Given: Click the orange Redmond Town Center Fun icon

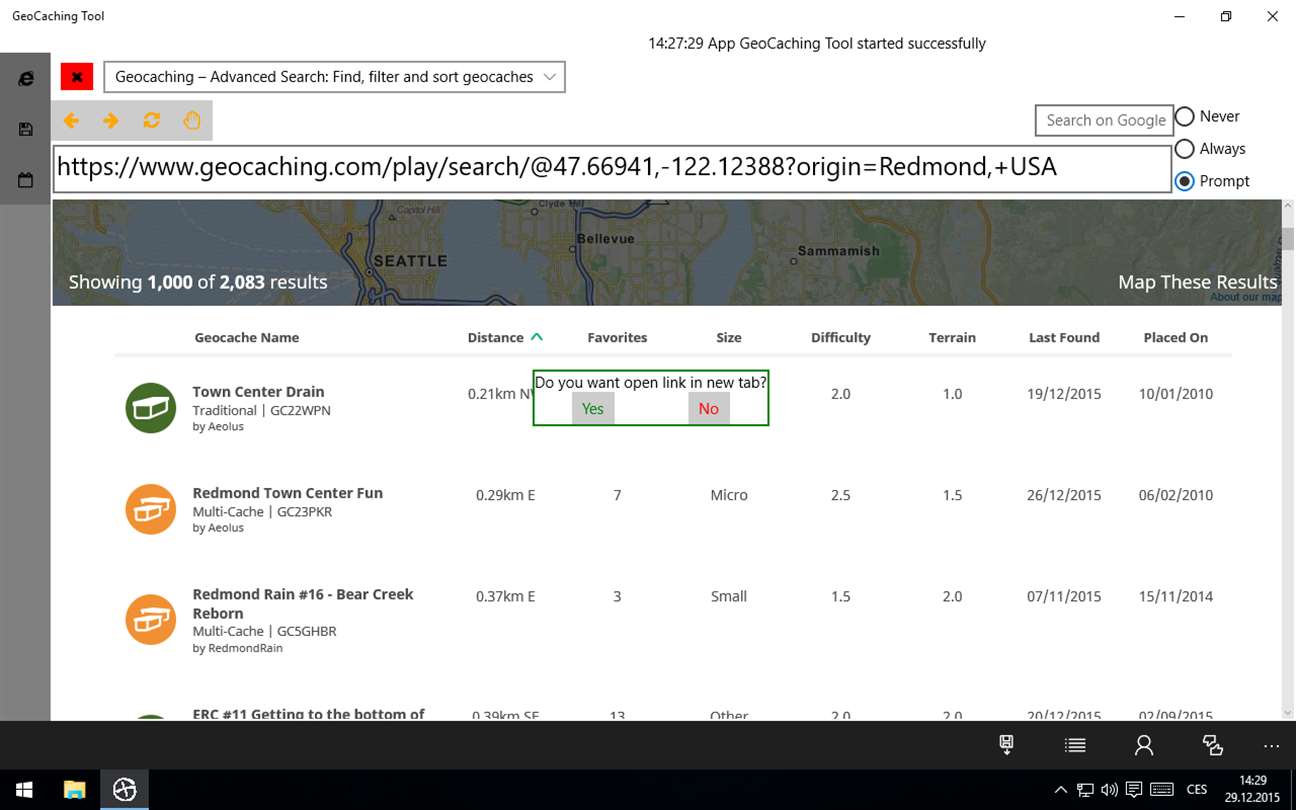Looking at the screenshot, I should (x=151, y=509).
